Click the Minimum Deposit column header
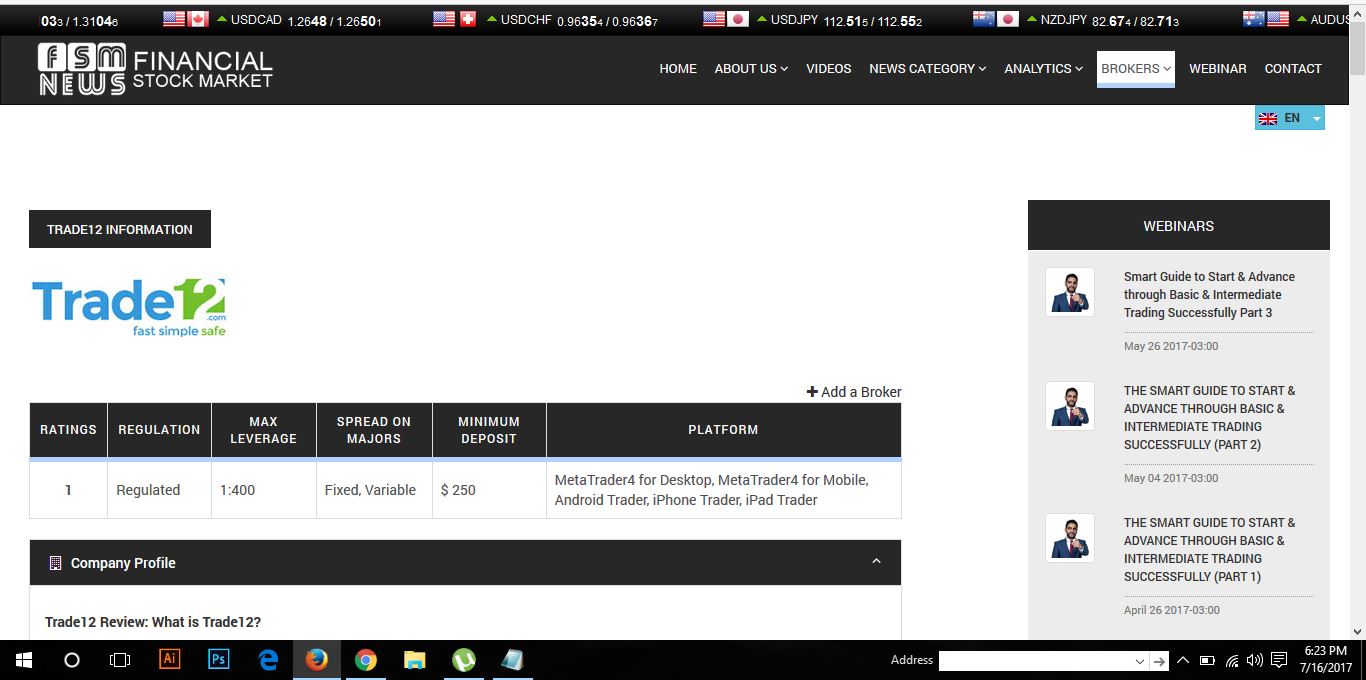The height and width of the screenshot is (680, 1366). [489, 430]
